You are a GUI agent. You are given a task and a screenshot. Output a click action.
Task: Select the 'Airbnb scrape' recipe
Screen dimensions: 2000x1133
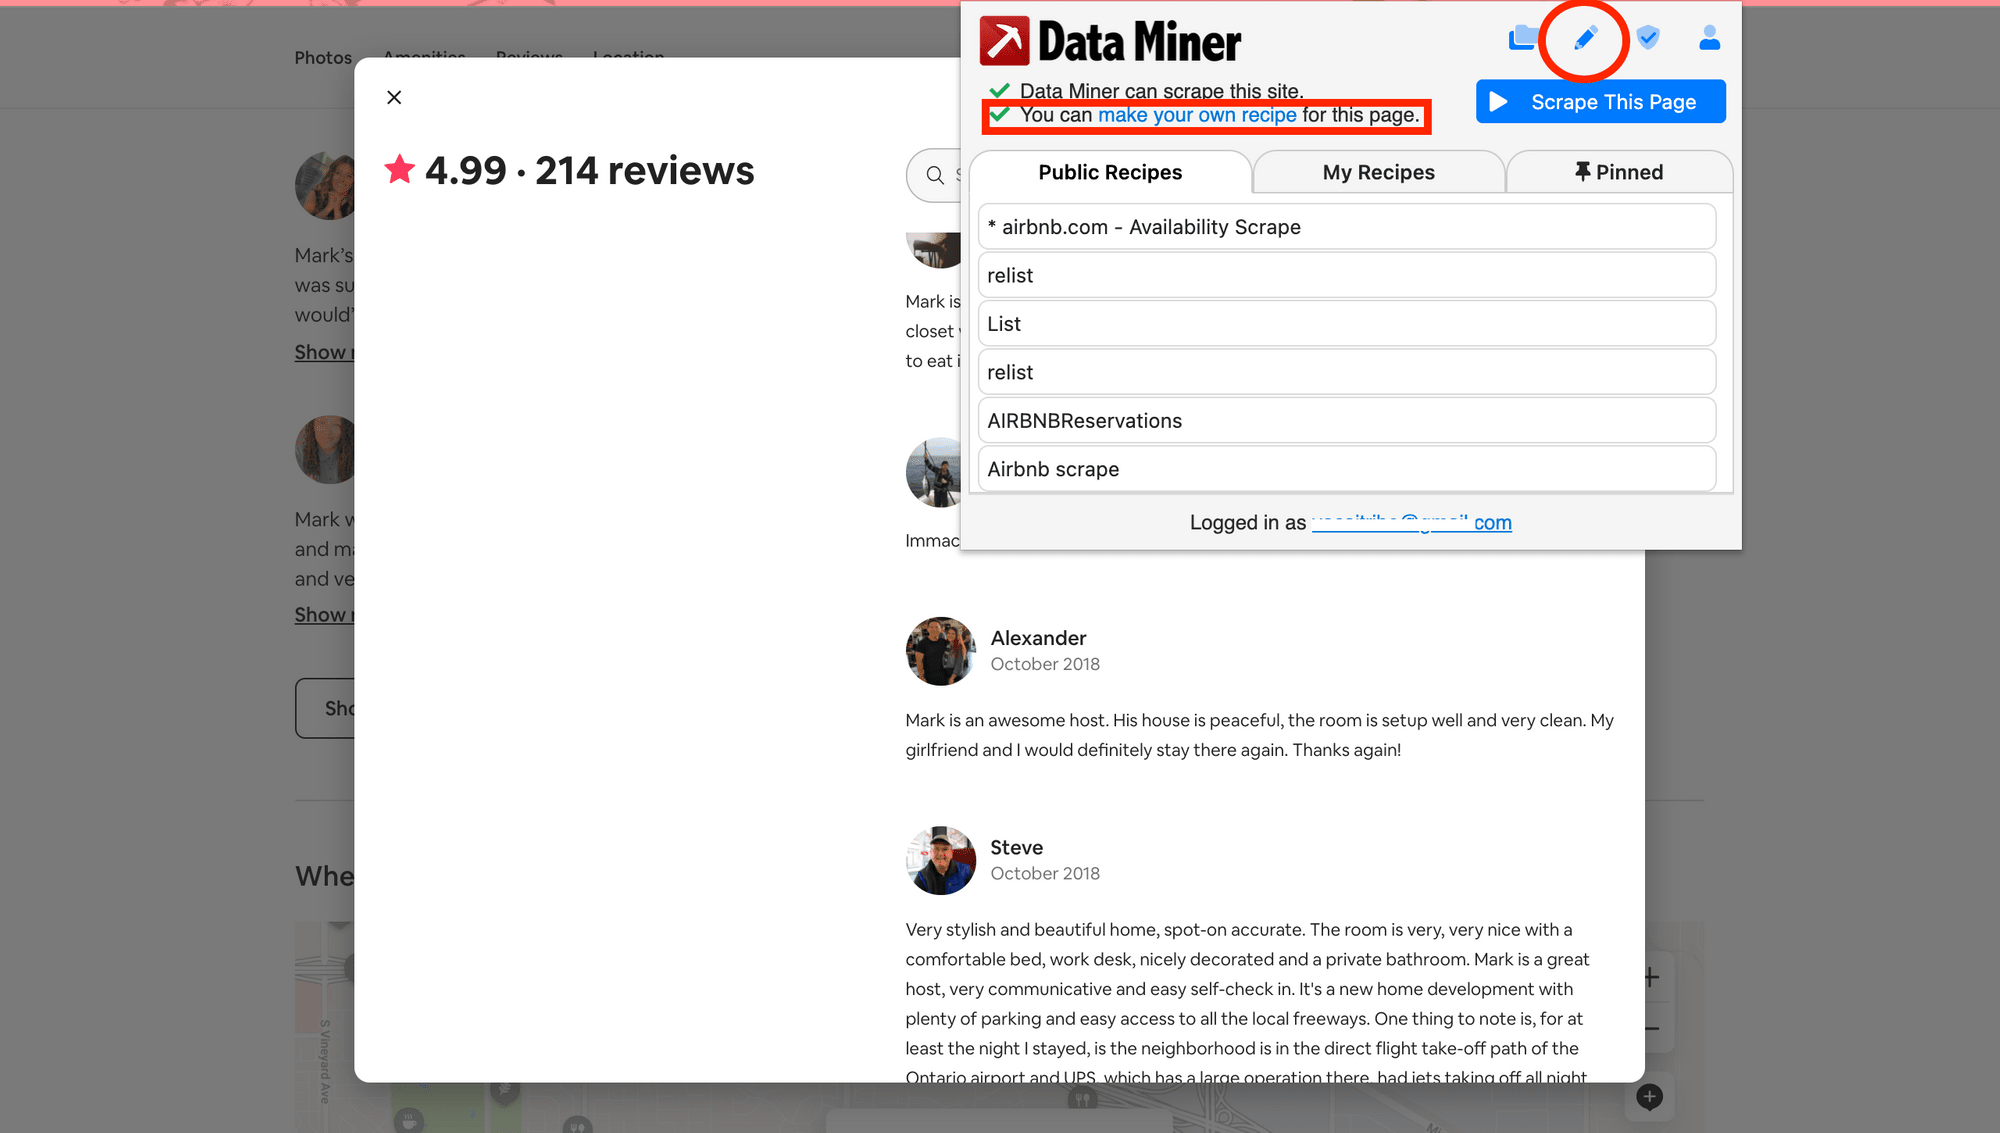(1346, 469)
